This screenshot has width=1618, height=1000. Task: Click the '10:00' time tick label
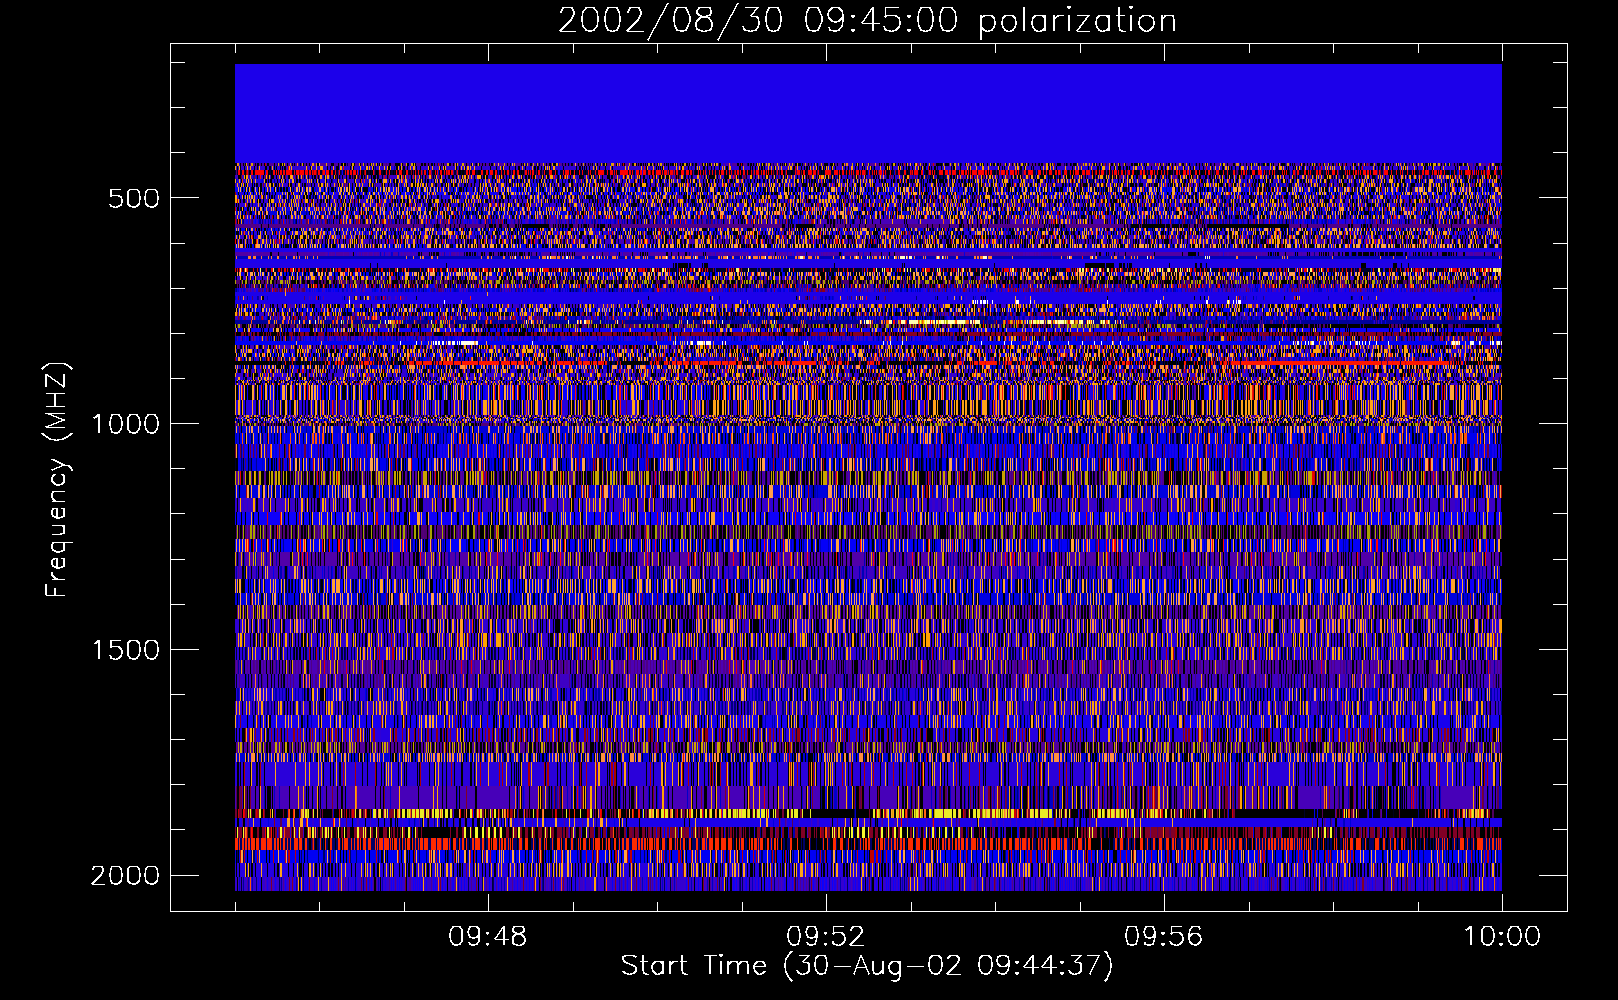pos(1502,937)
